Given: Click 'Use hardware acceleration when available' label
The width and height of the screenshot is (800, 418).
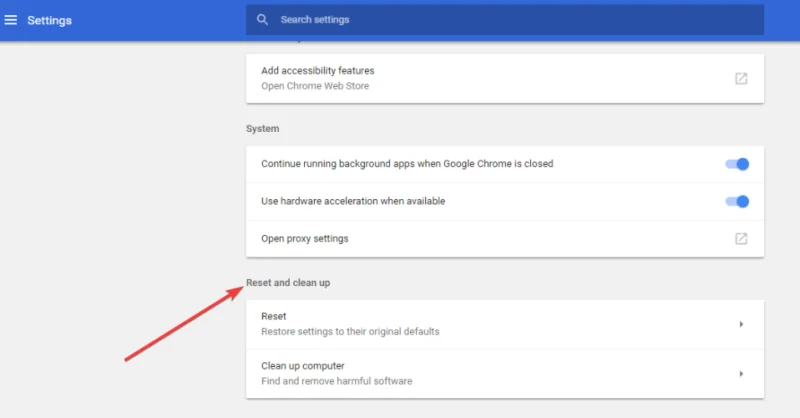Looking at the screenshot, I should (353, 201).
